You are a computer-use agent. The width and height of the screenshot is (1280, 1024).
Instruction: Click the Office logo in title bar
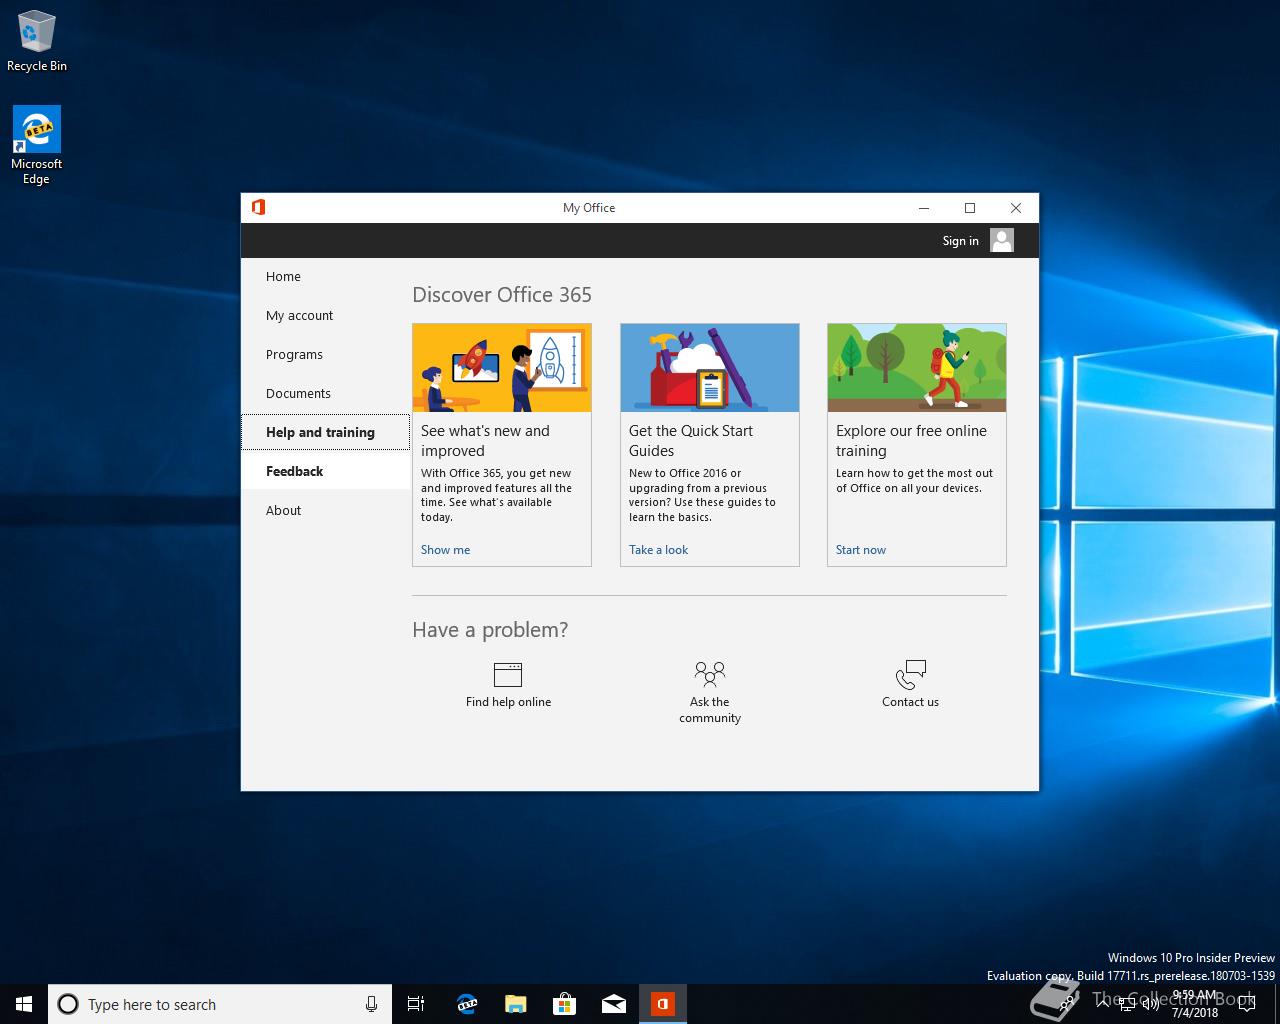pyautogui.click(x=258, y=207)
